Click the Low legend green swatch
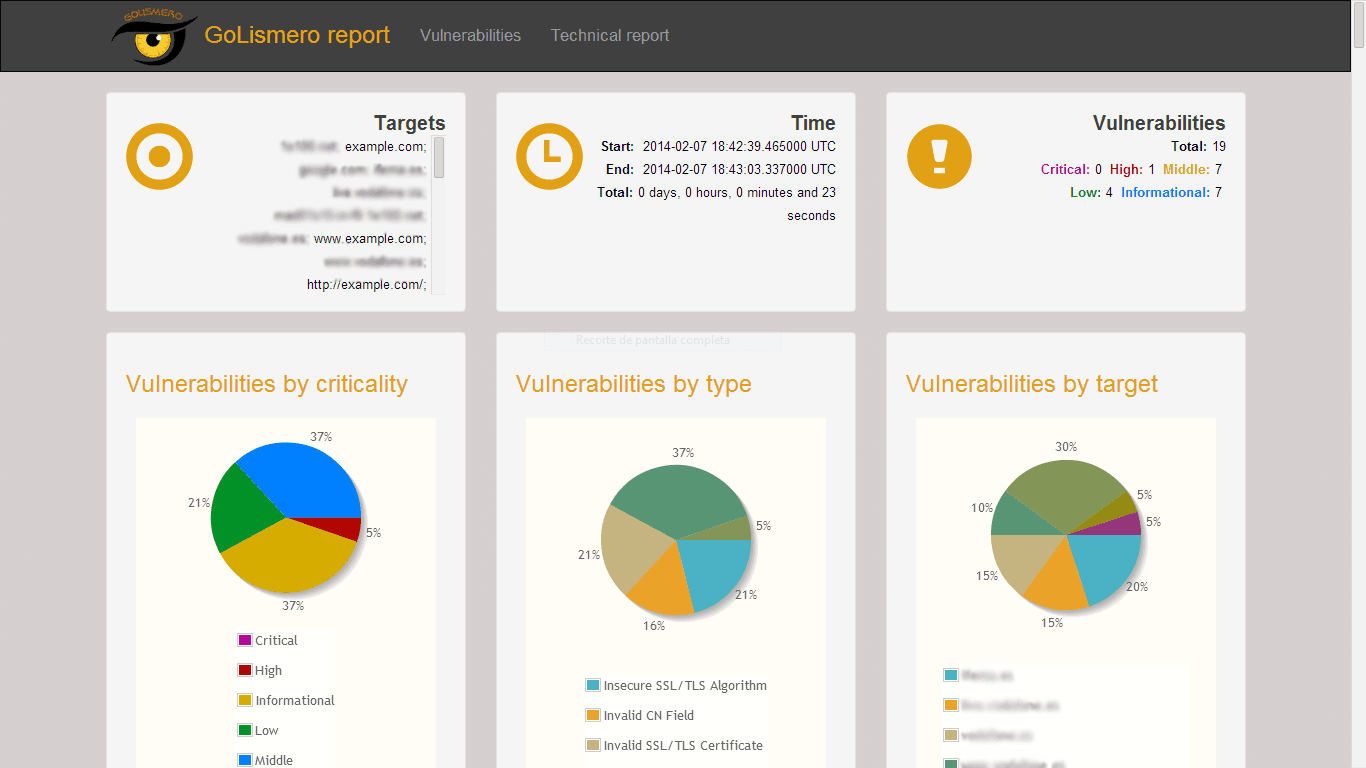The height and width of the screenshot is (768, 1366). point(244,730)
